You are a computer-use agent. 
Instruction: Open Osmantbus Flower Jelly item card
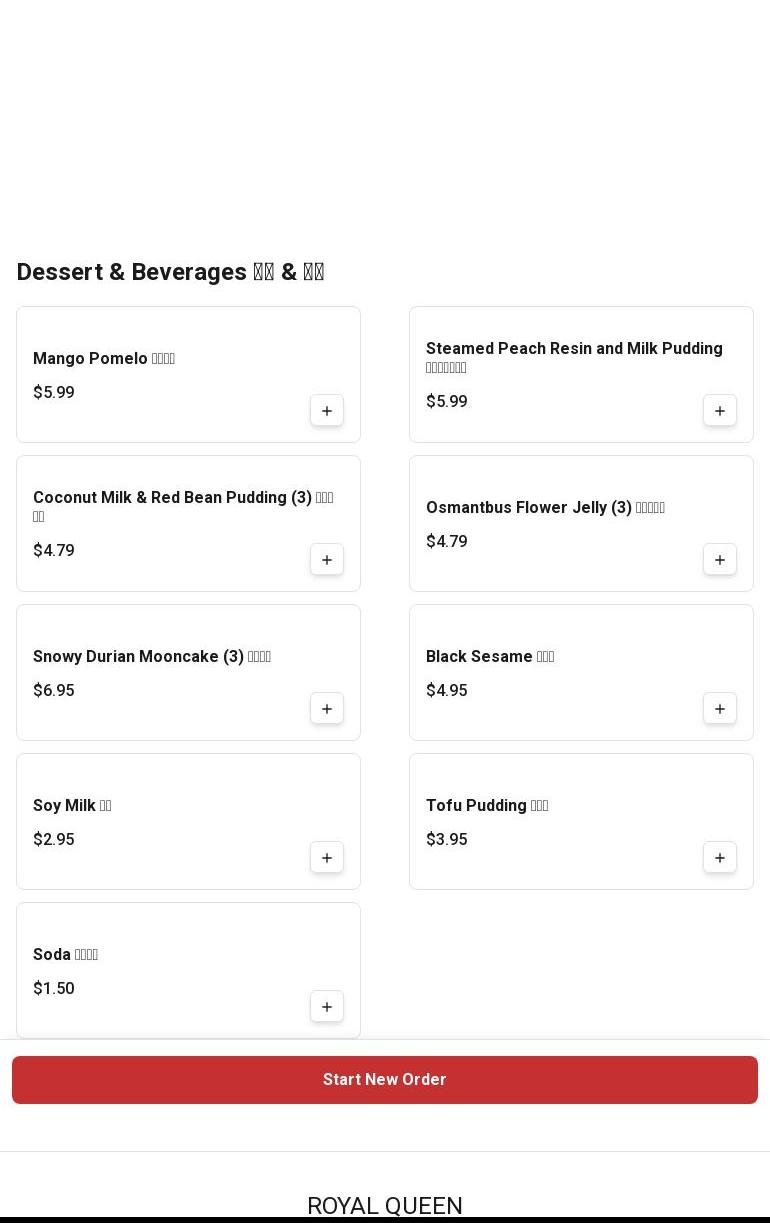pos(560,524)
